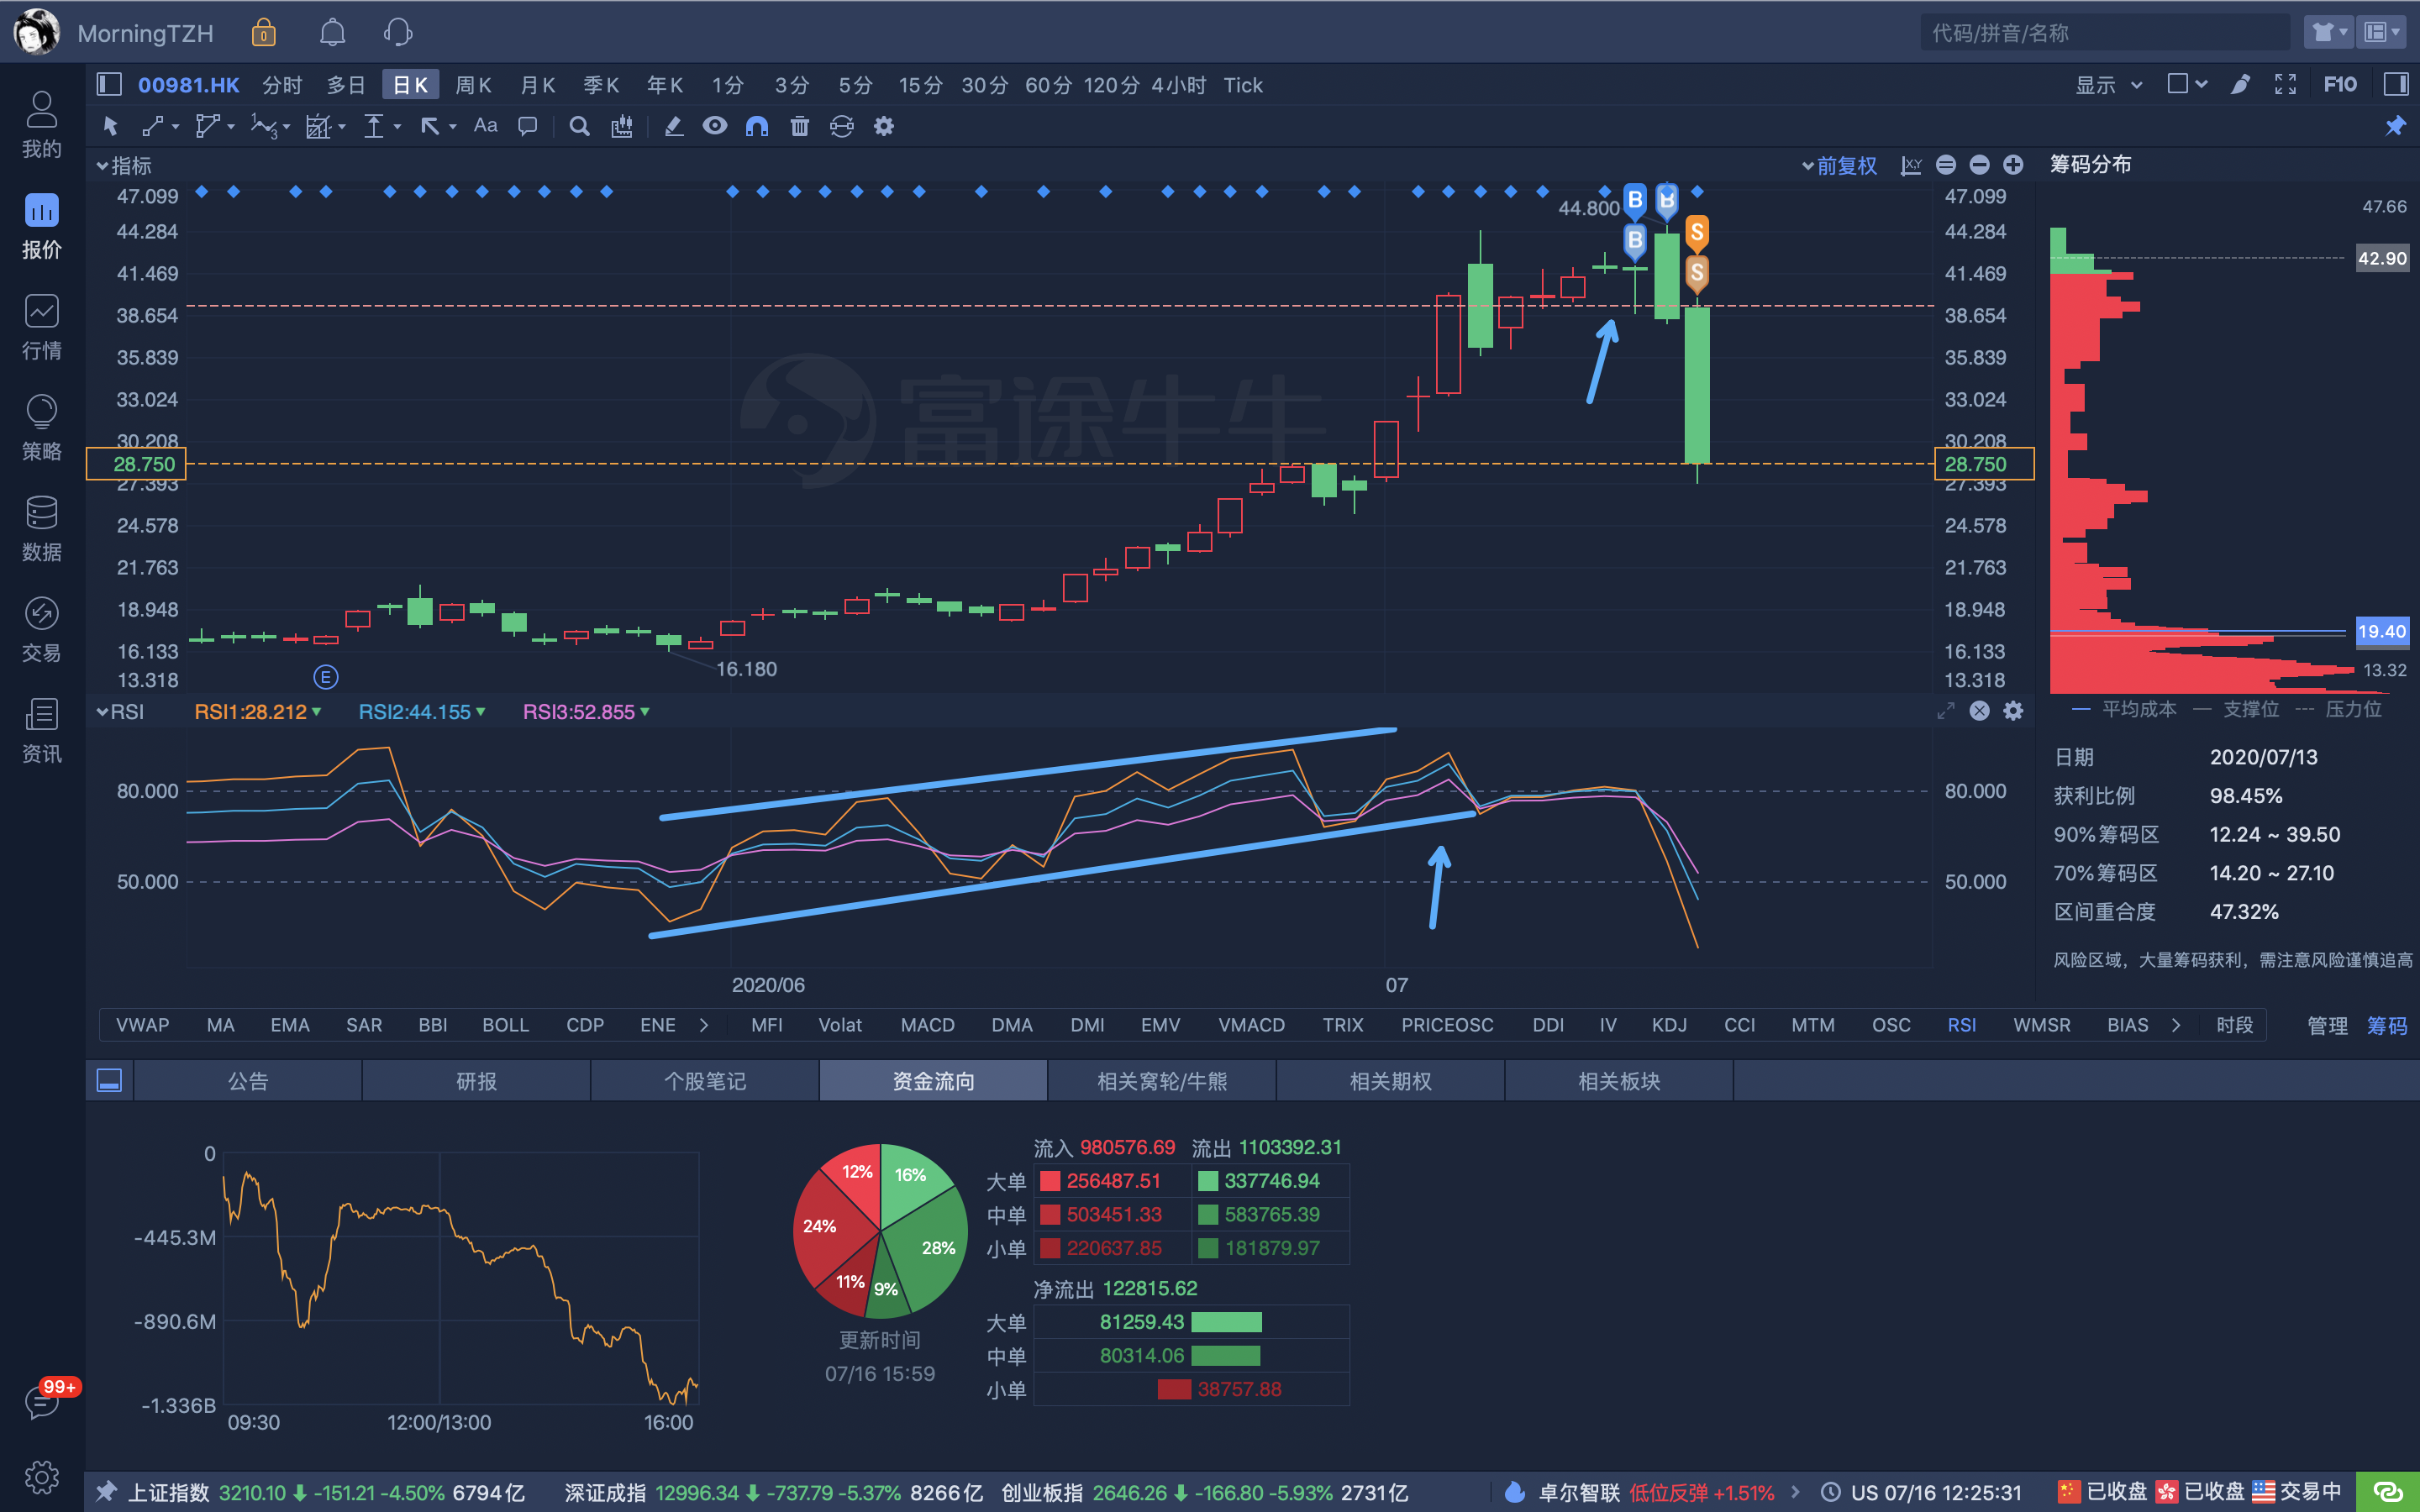Choose the polygon shape drawing tool
The width and height of the screenshot is (2420, 1512).
207,126
